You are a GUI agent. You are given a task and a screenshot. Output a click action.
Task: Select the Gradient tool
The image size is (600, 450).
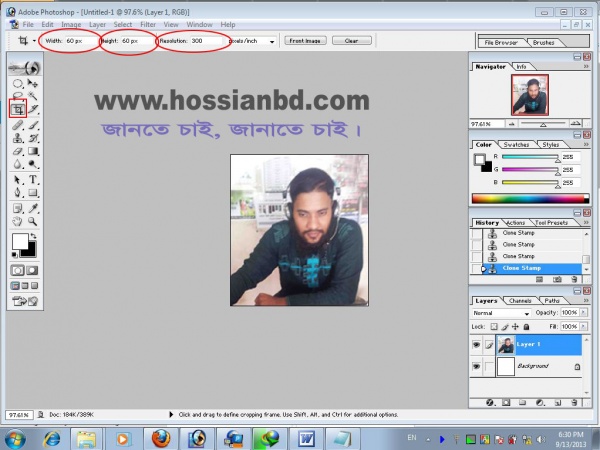click(x=33, y=151)
